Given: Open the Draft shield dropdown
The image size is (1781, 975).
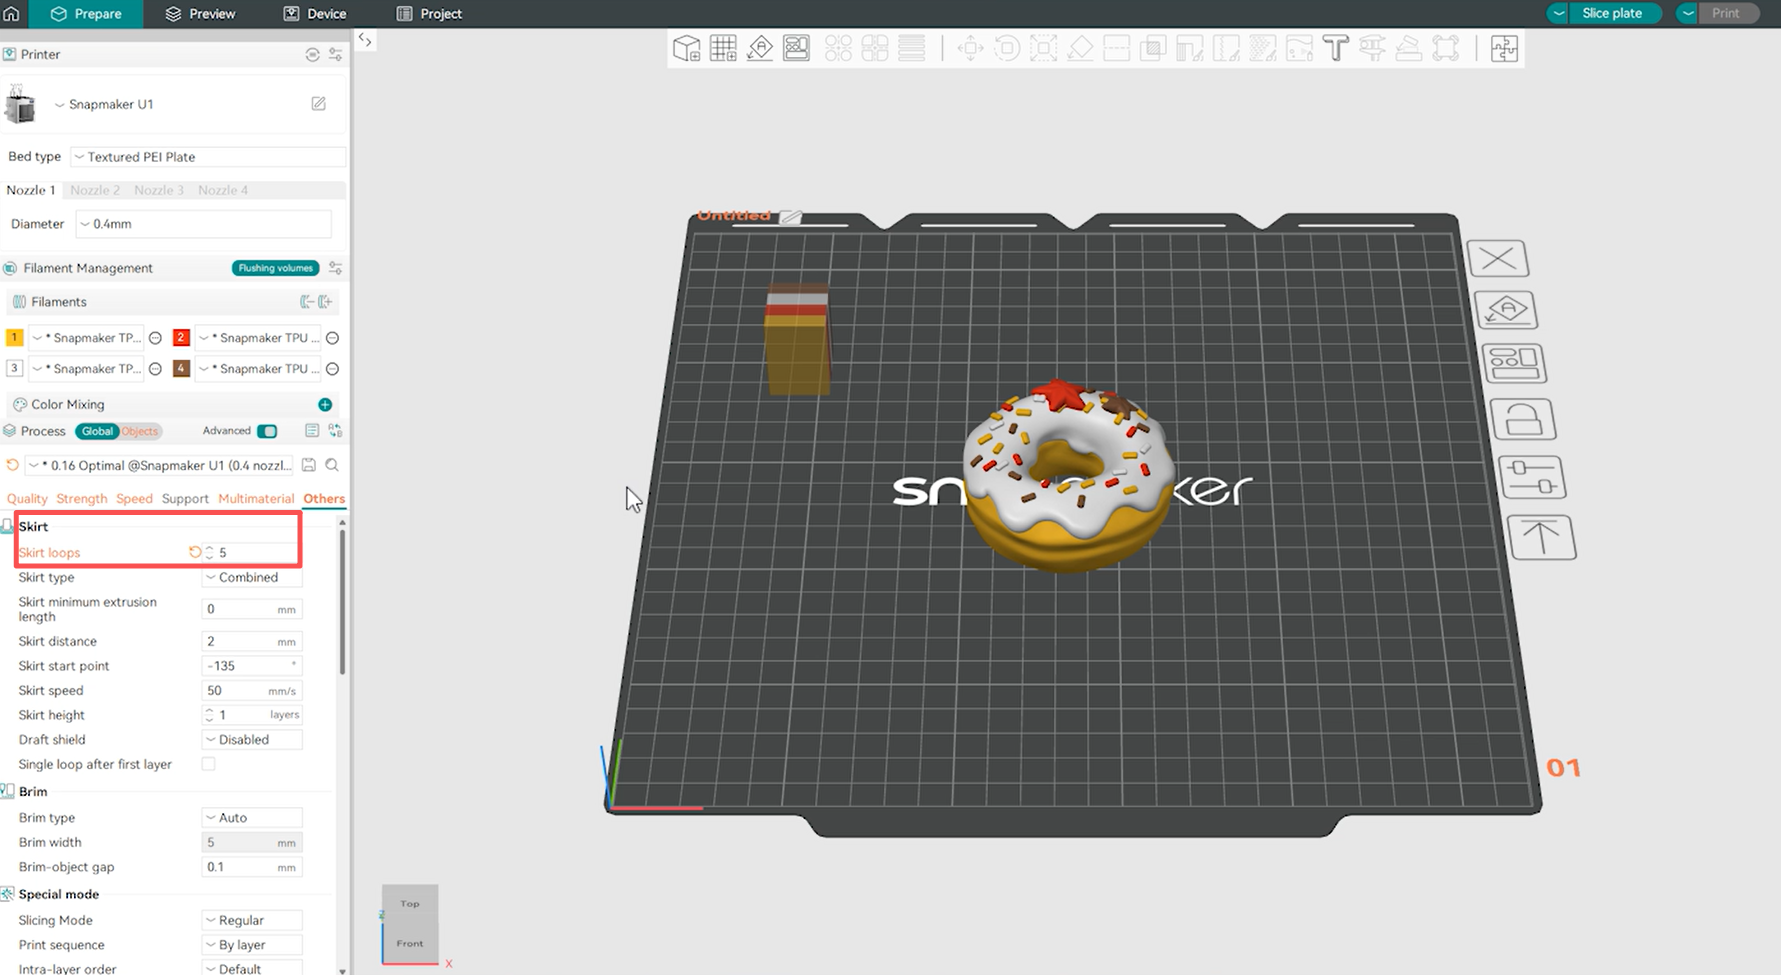Looking at the screenshot, I should tap(252, 740).
